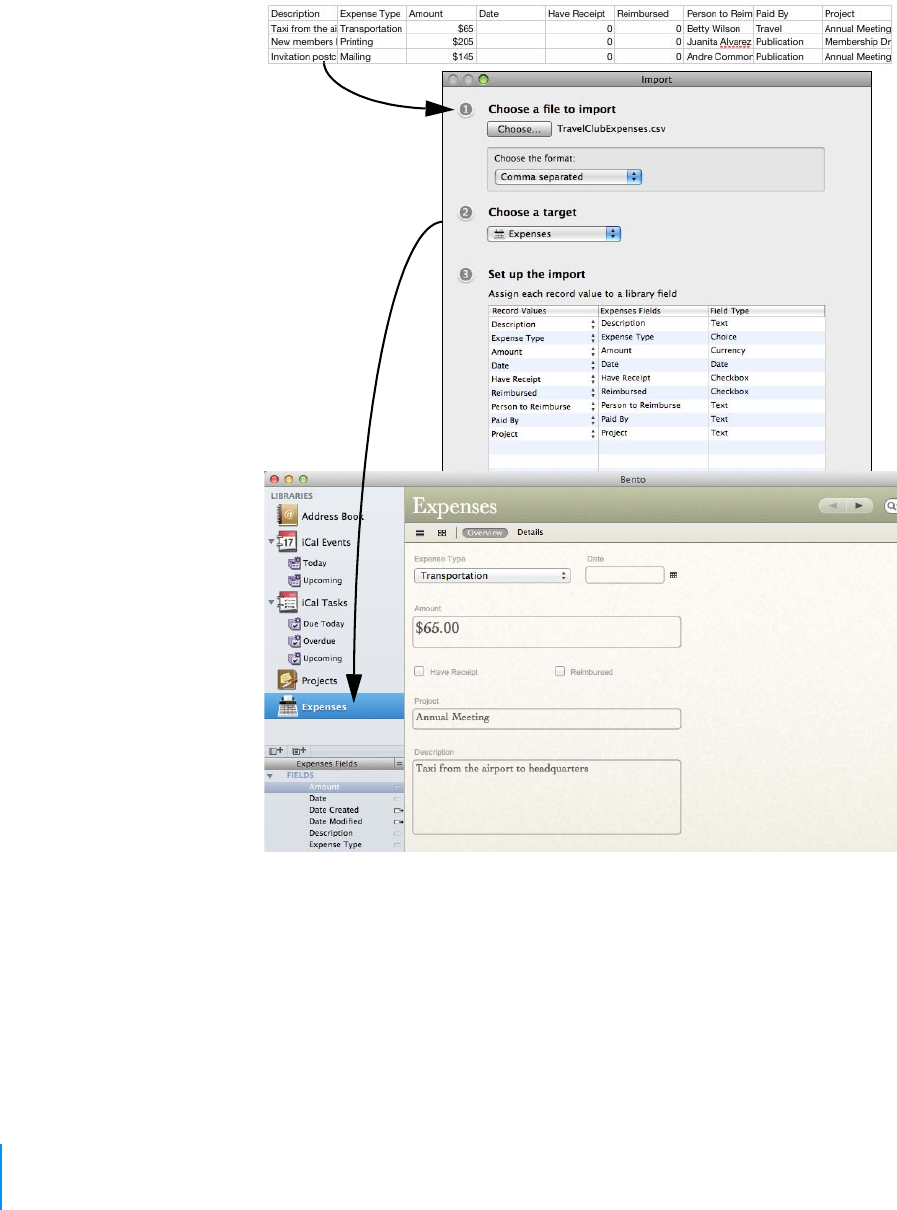
Task: Open the Expenses Fields panel options
Action: tap(399, 763)
